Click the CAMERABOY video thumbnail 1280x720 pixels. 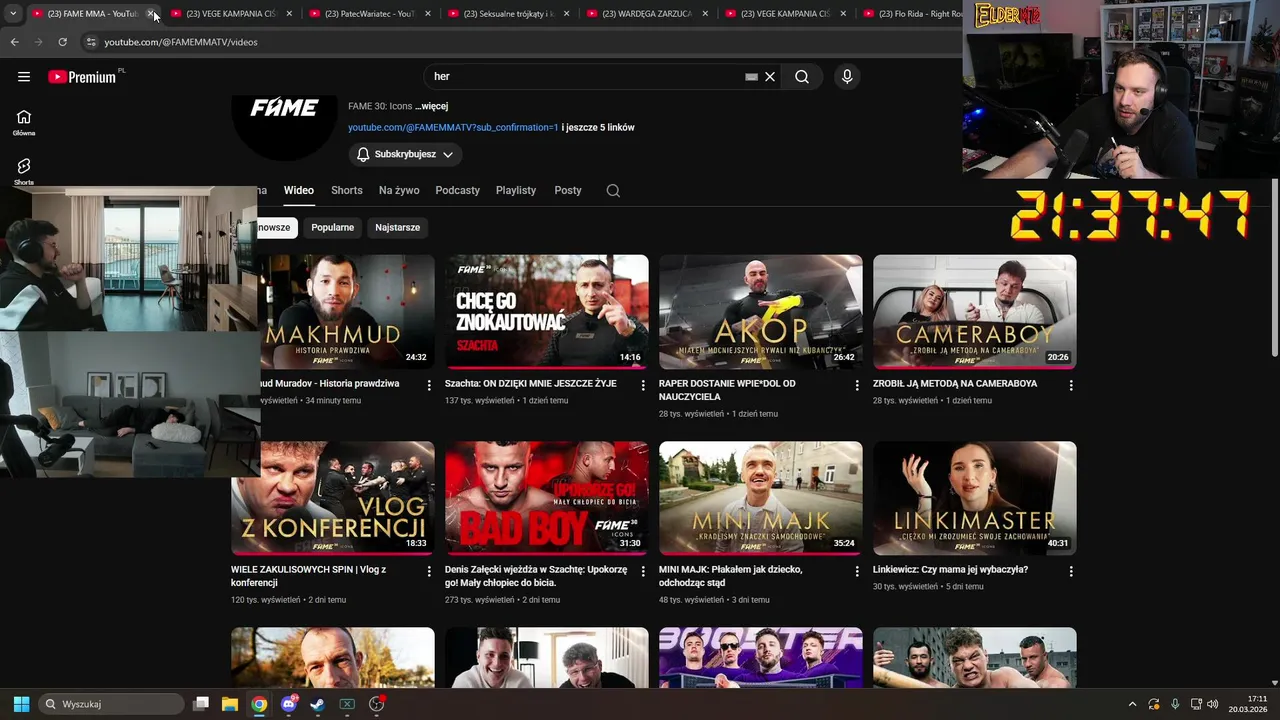pyautogui.click(x=974, y=312)
